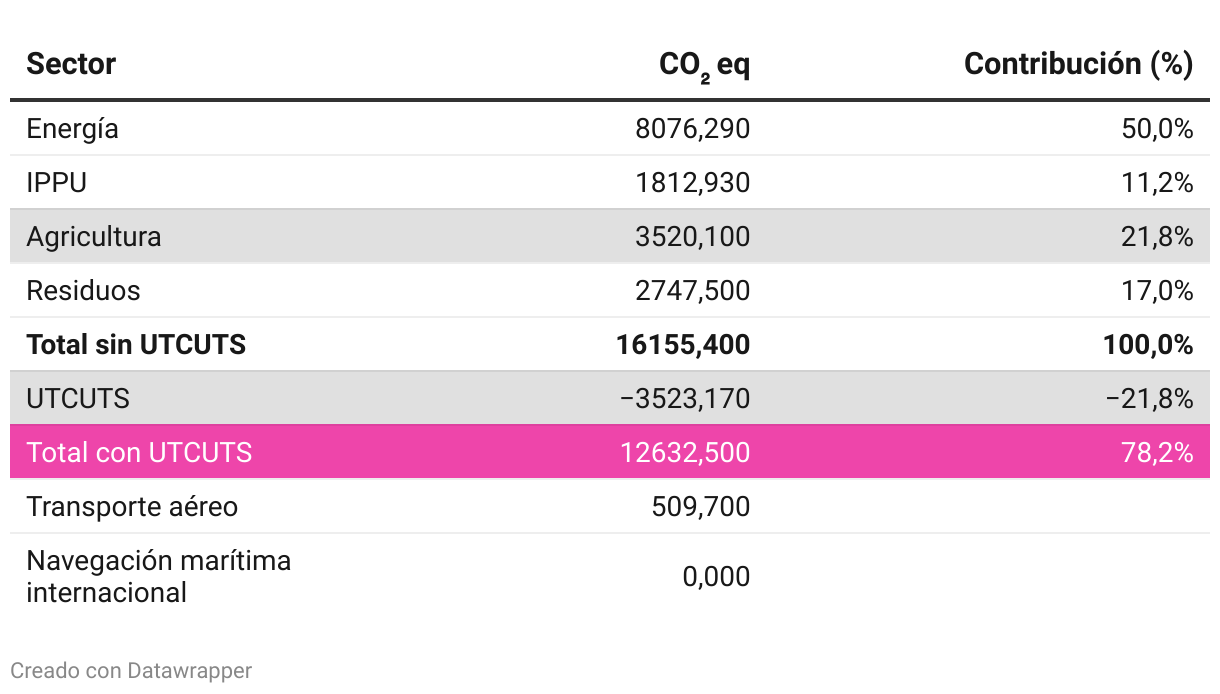The width and height of the screenshot is (1220, 694).
Task: Select the Agricultura row label
Action: (x=94, y=237)
